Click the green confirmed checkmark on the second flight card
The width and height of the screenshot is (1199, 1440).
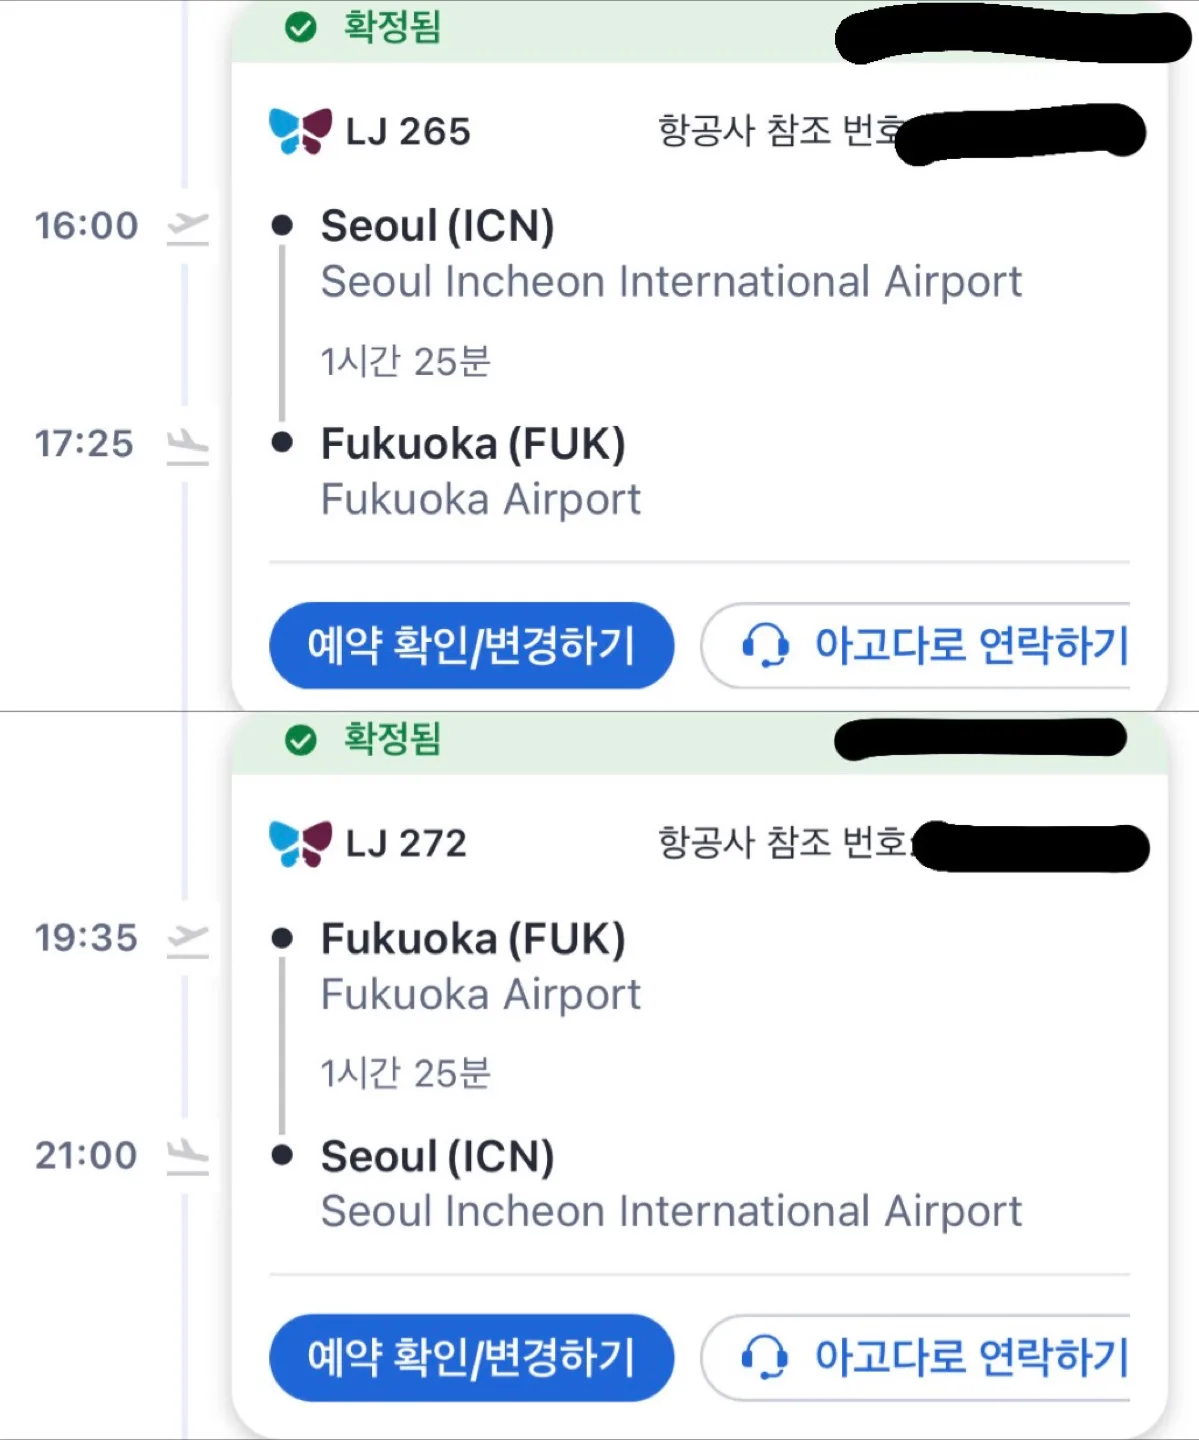tap(301, 740)
